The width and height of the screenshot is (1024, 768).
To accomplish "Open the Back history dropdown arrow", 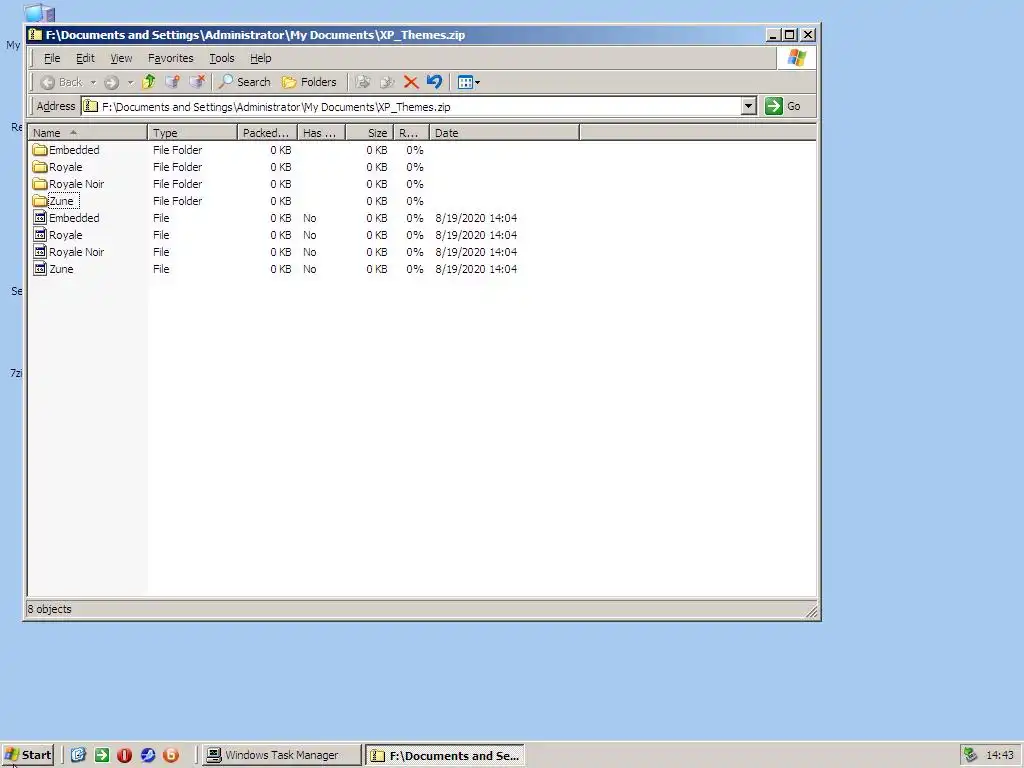I will (93, 82).
